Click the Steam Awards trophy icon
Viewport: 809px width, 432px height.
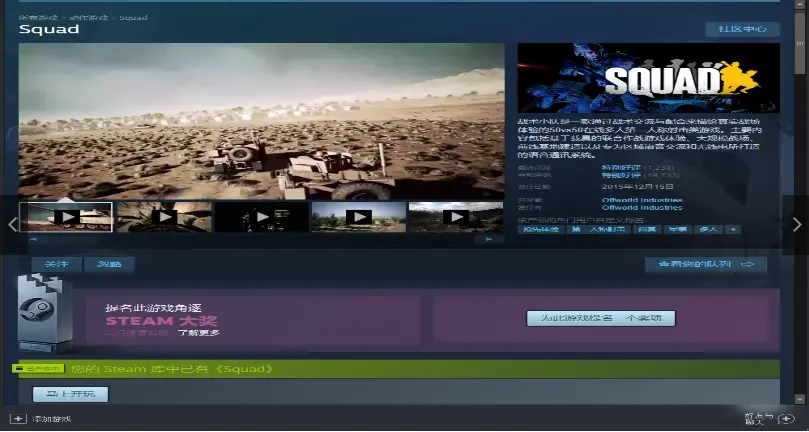click(43, 314)
